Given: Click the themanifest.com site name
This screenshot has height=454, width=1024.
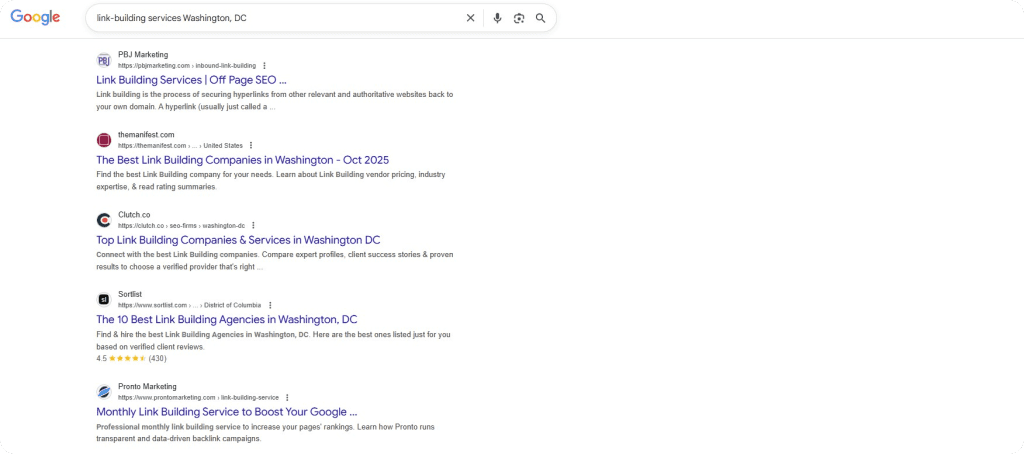Looking at the screenshot, I should coord(146,135).
